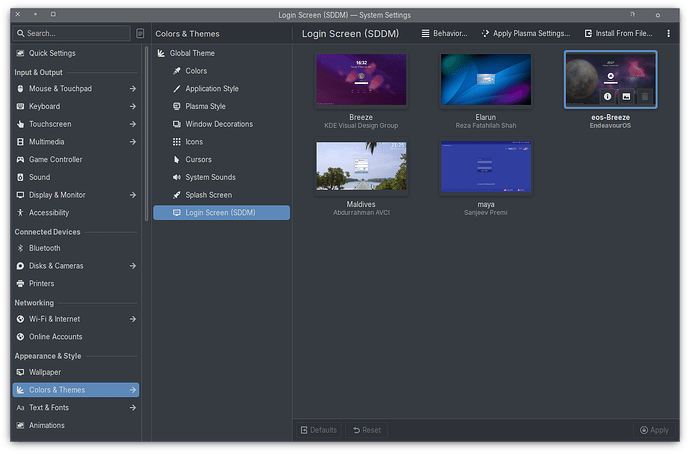Click the Sound speaker icon in sidebar

tap(20, 177)
